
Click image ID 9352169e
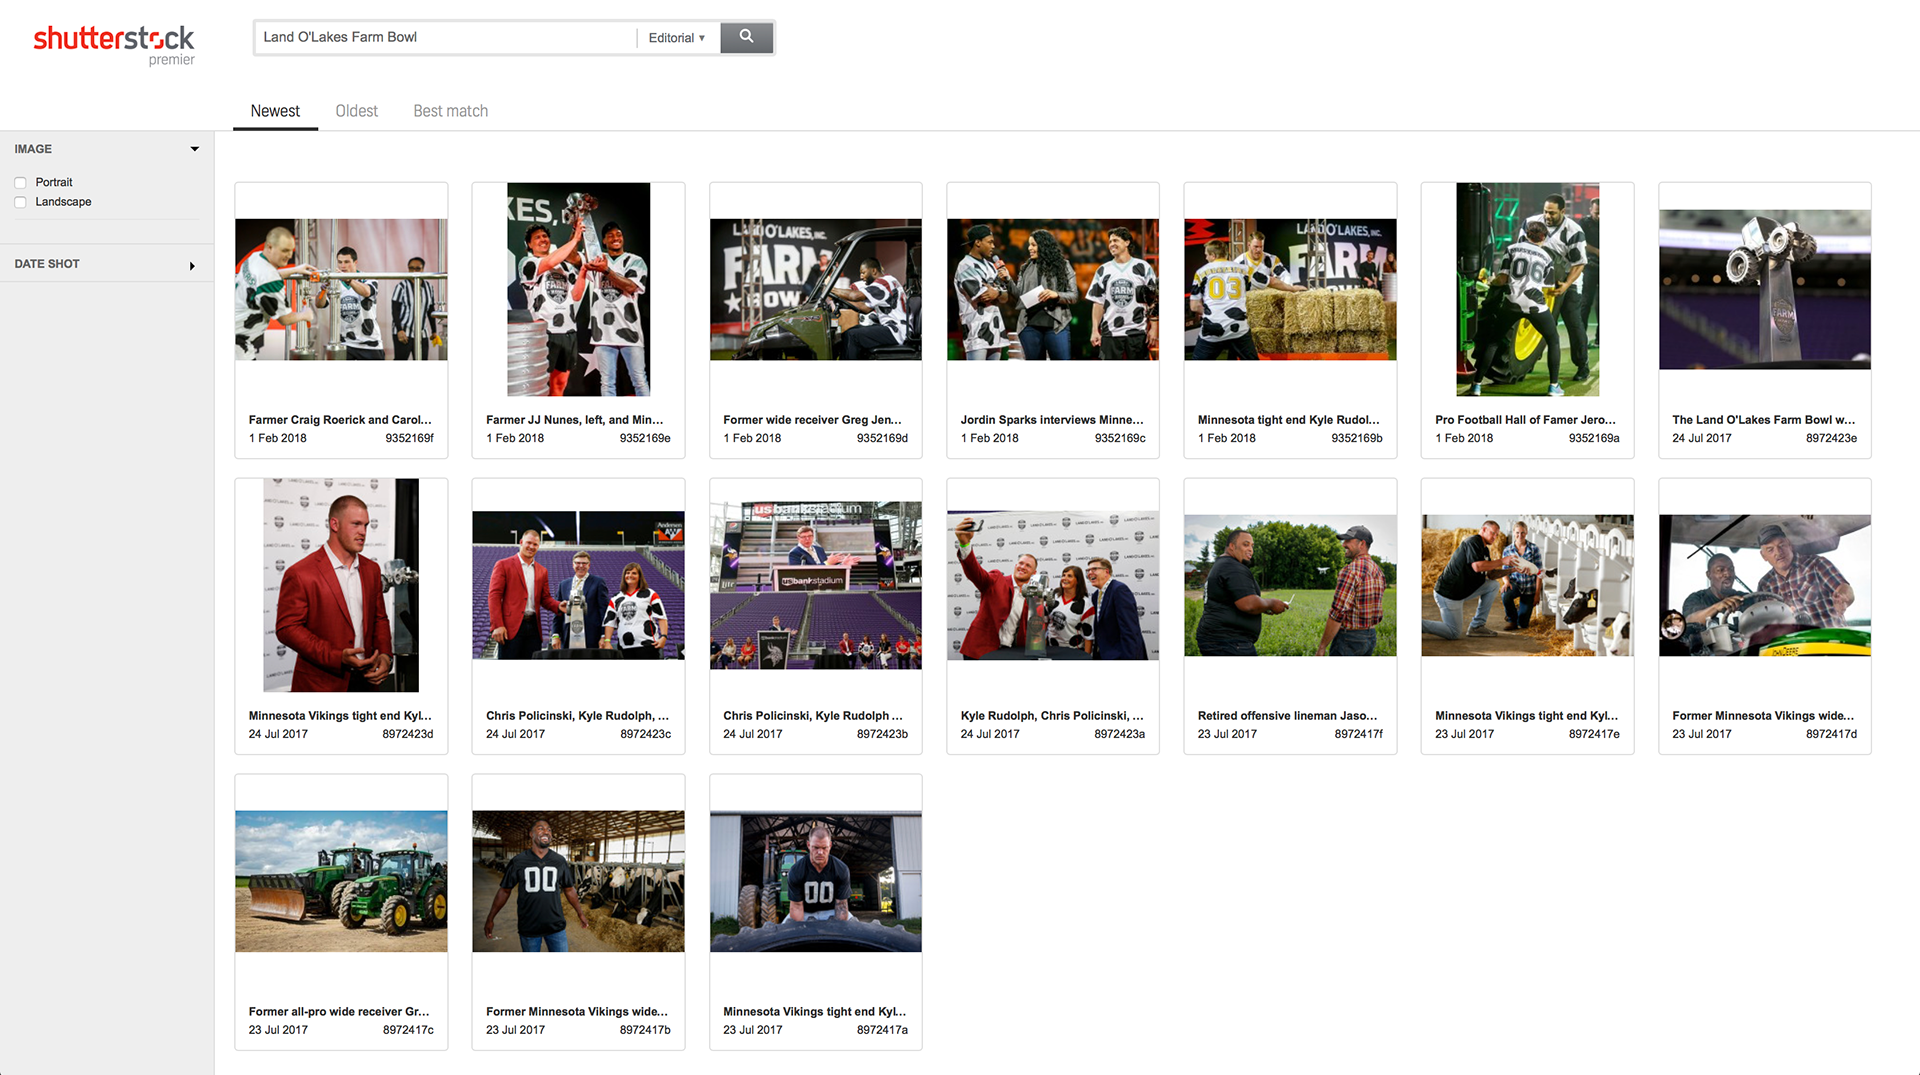(x=645, y=438)
